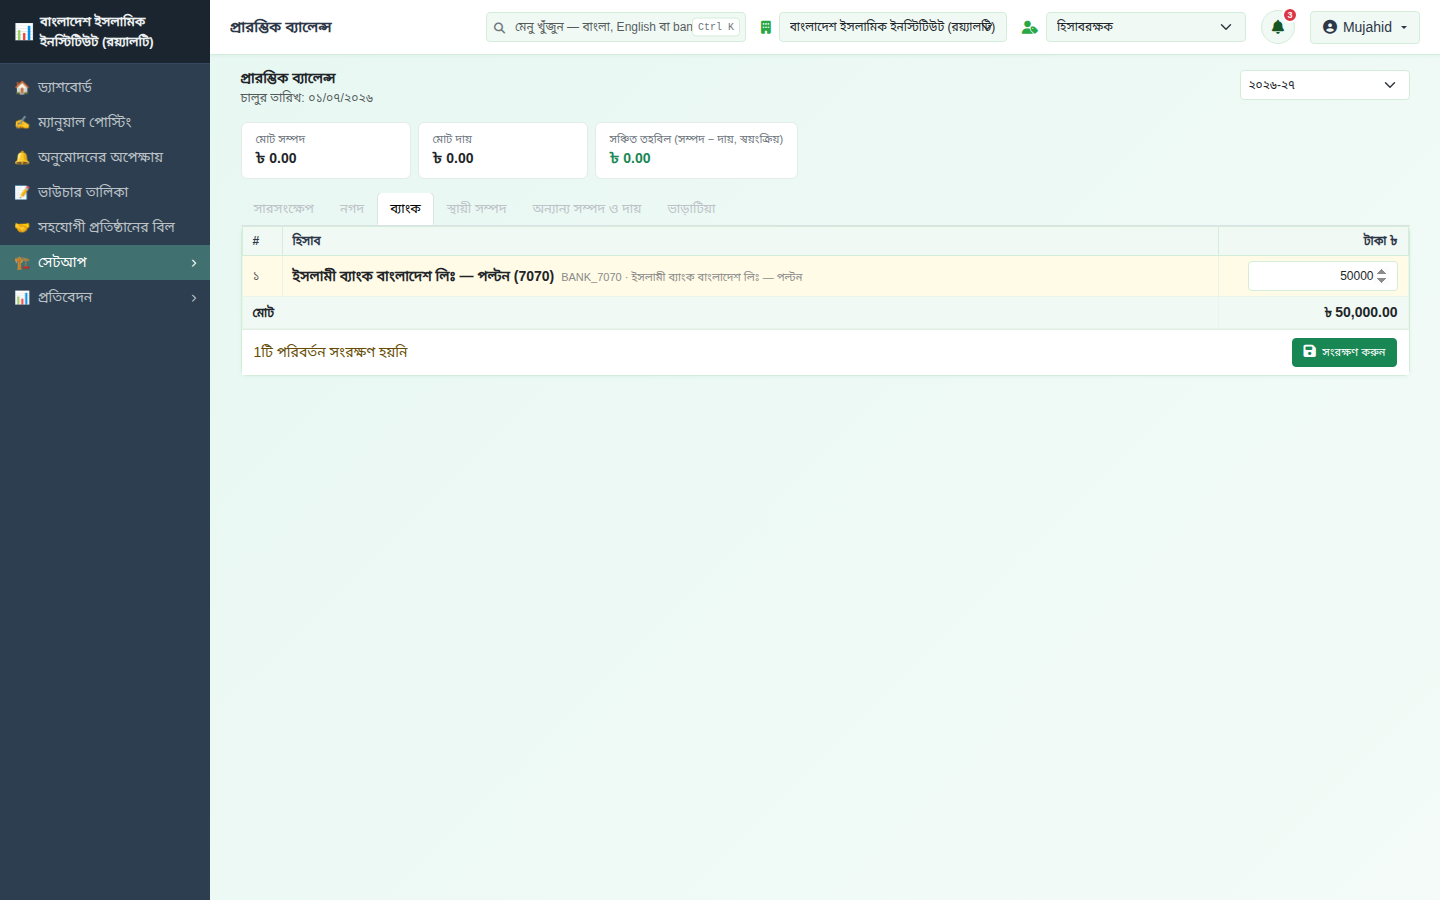
Task: Expand the সেটআপ sidebar submenu chevron
Action: tap(194, 263)
